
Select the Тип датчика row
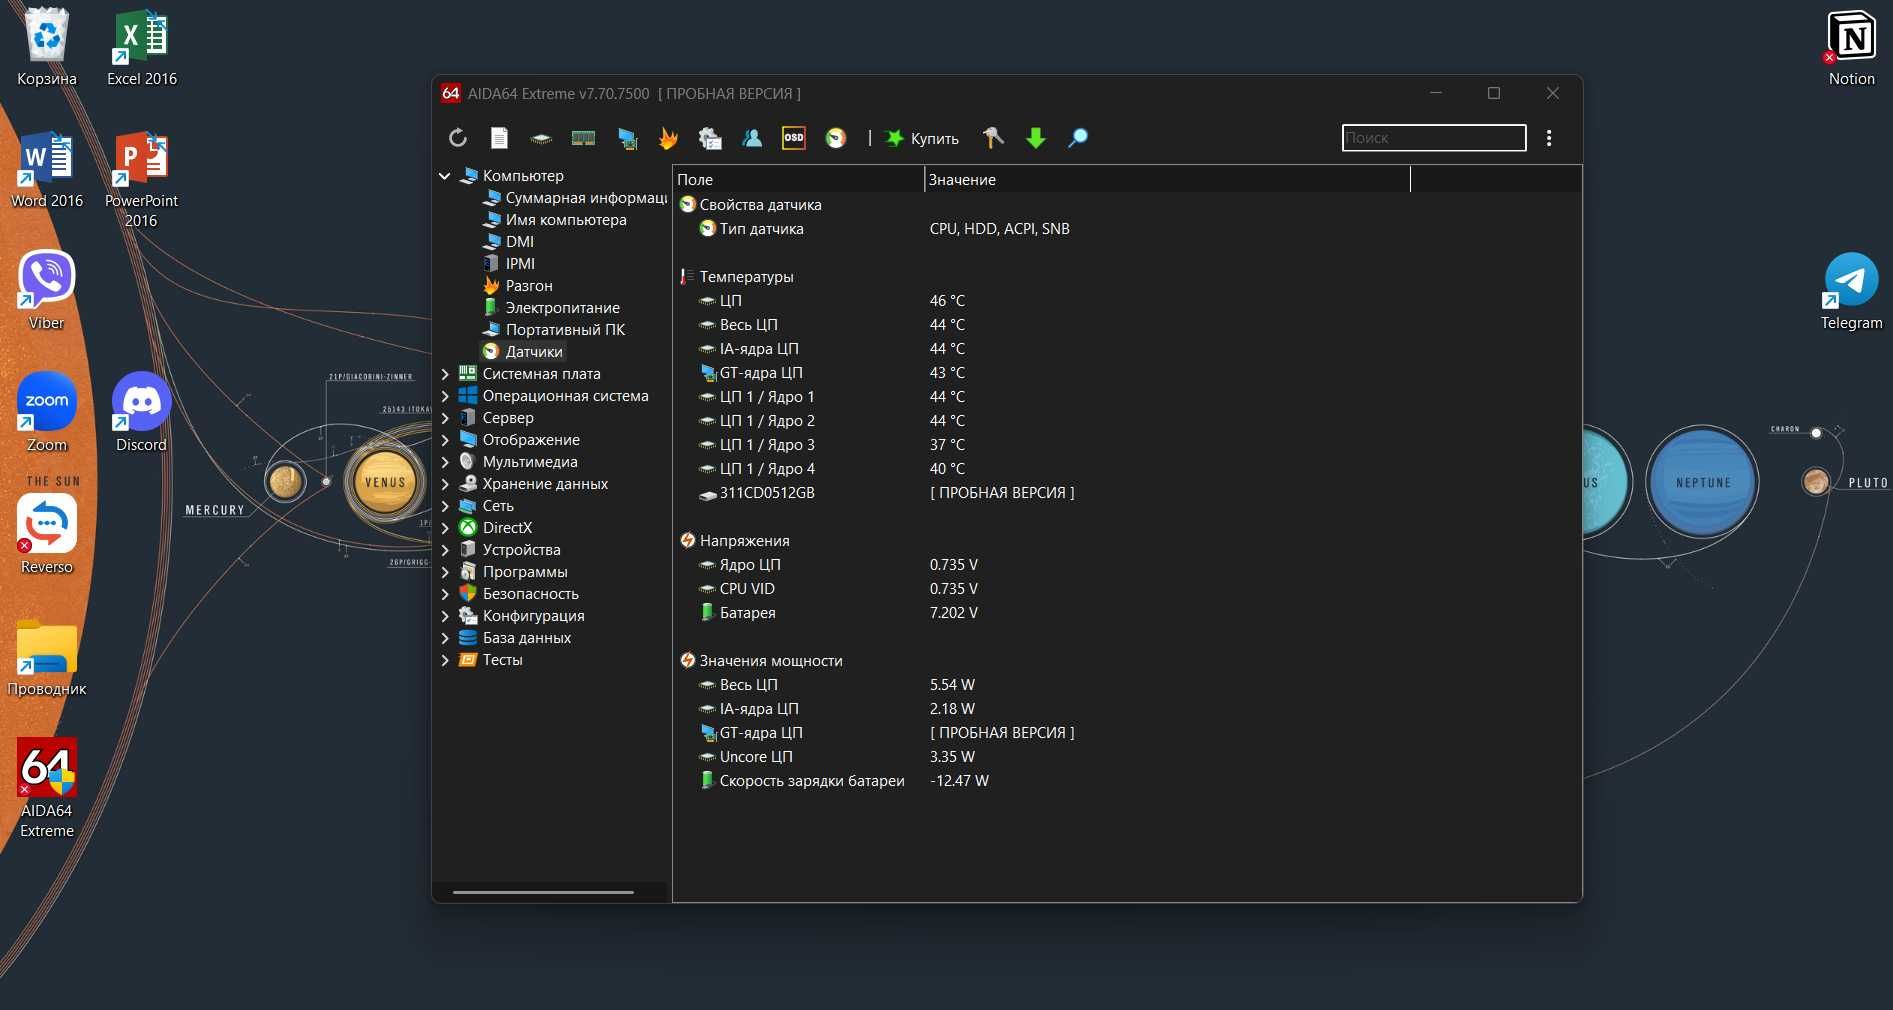[1127, 229]
